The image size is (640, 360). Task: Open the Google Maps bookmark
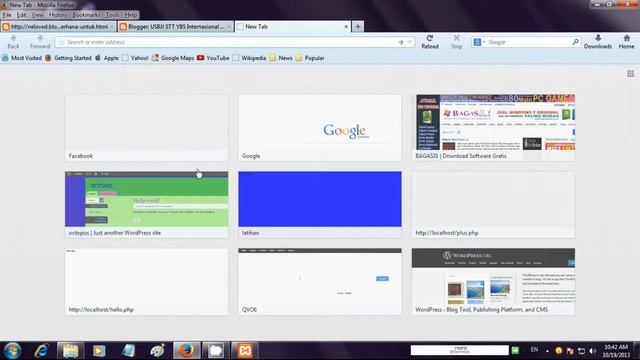click(173, 58)
